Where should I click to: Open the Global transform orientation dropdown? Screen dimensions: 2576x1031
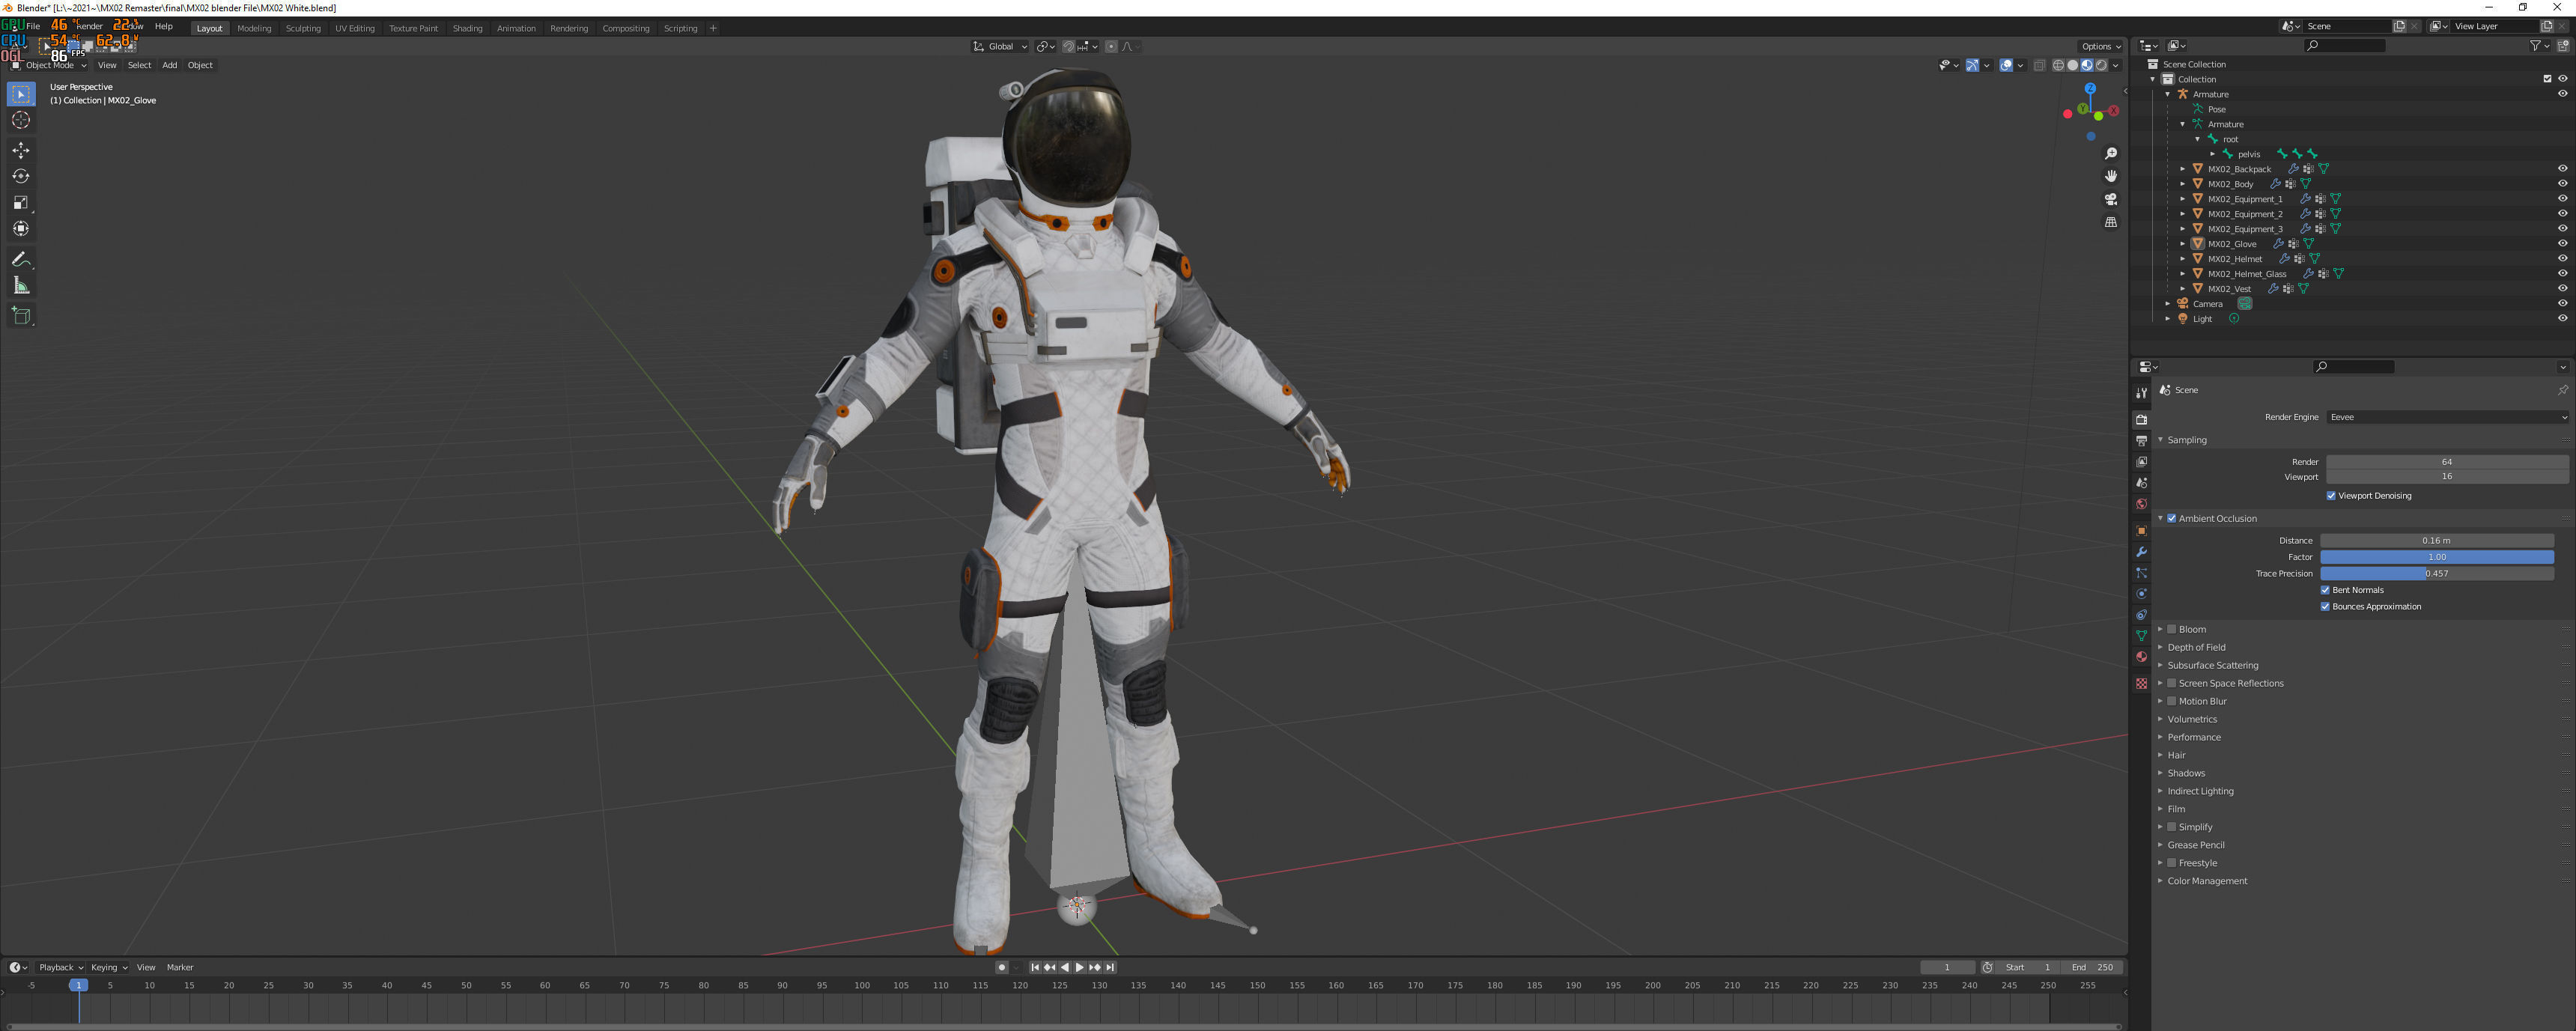[x=999, y=46]
